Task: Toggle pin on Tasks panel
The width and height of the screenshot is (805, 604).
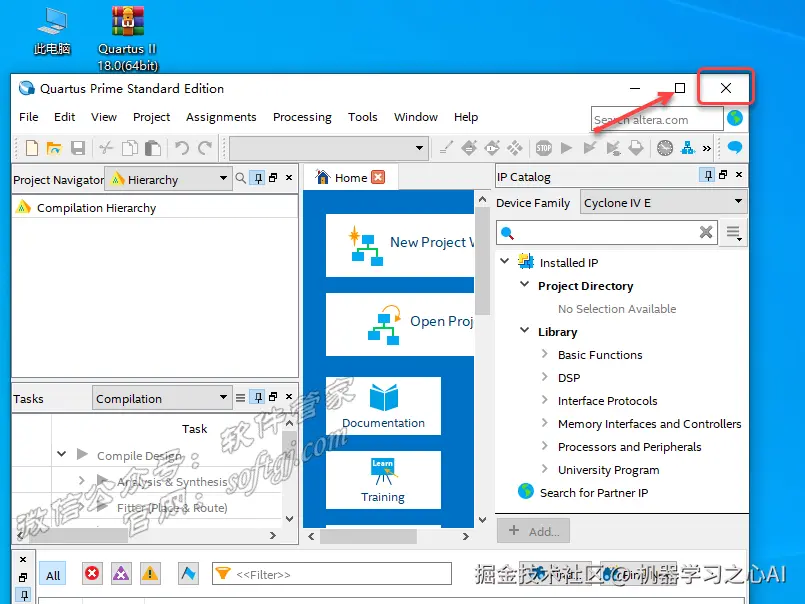Action: (x=258, y=397)
